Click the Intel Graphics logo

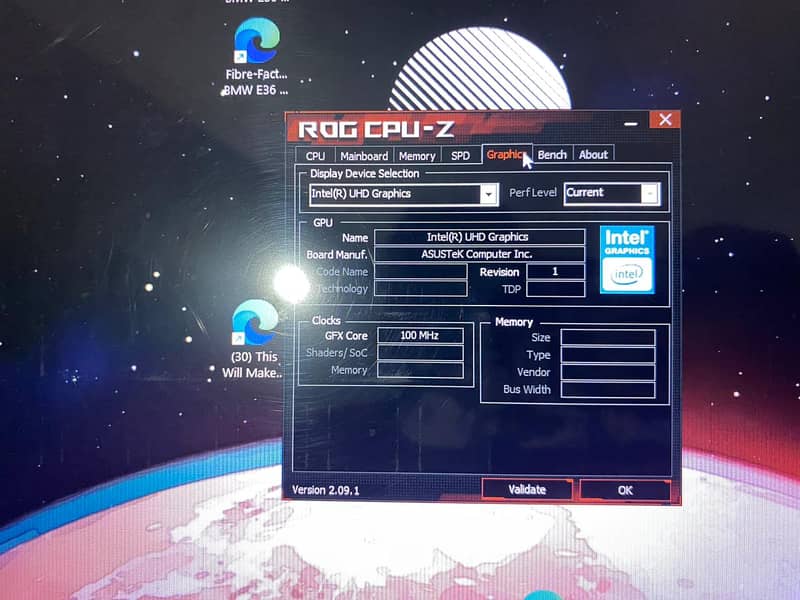(627, 258)
